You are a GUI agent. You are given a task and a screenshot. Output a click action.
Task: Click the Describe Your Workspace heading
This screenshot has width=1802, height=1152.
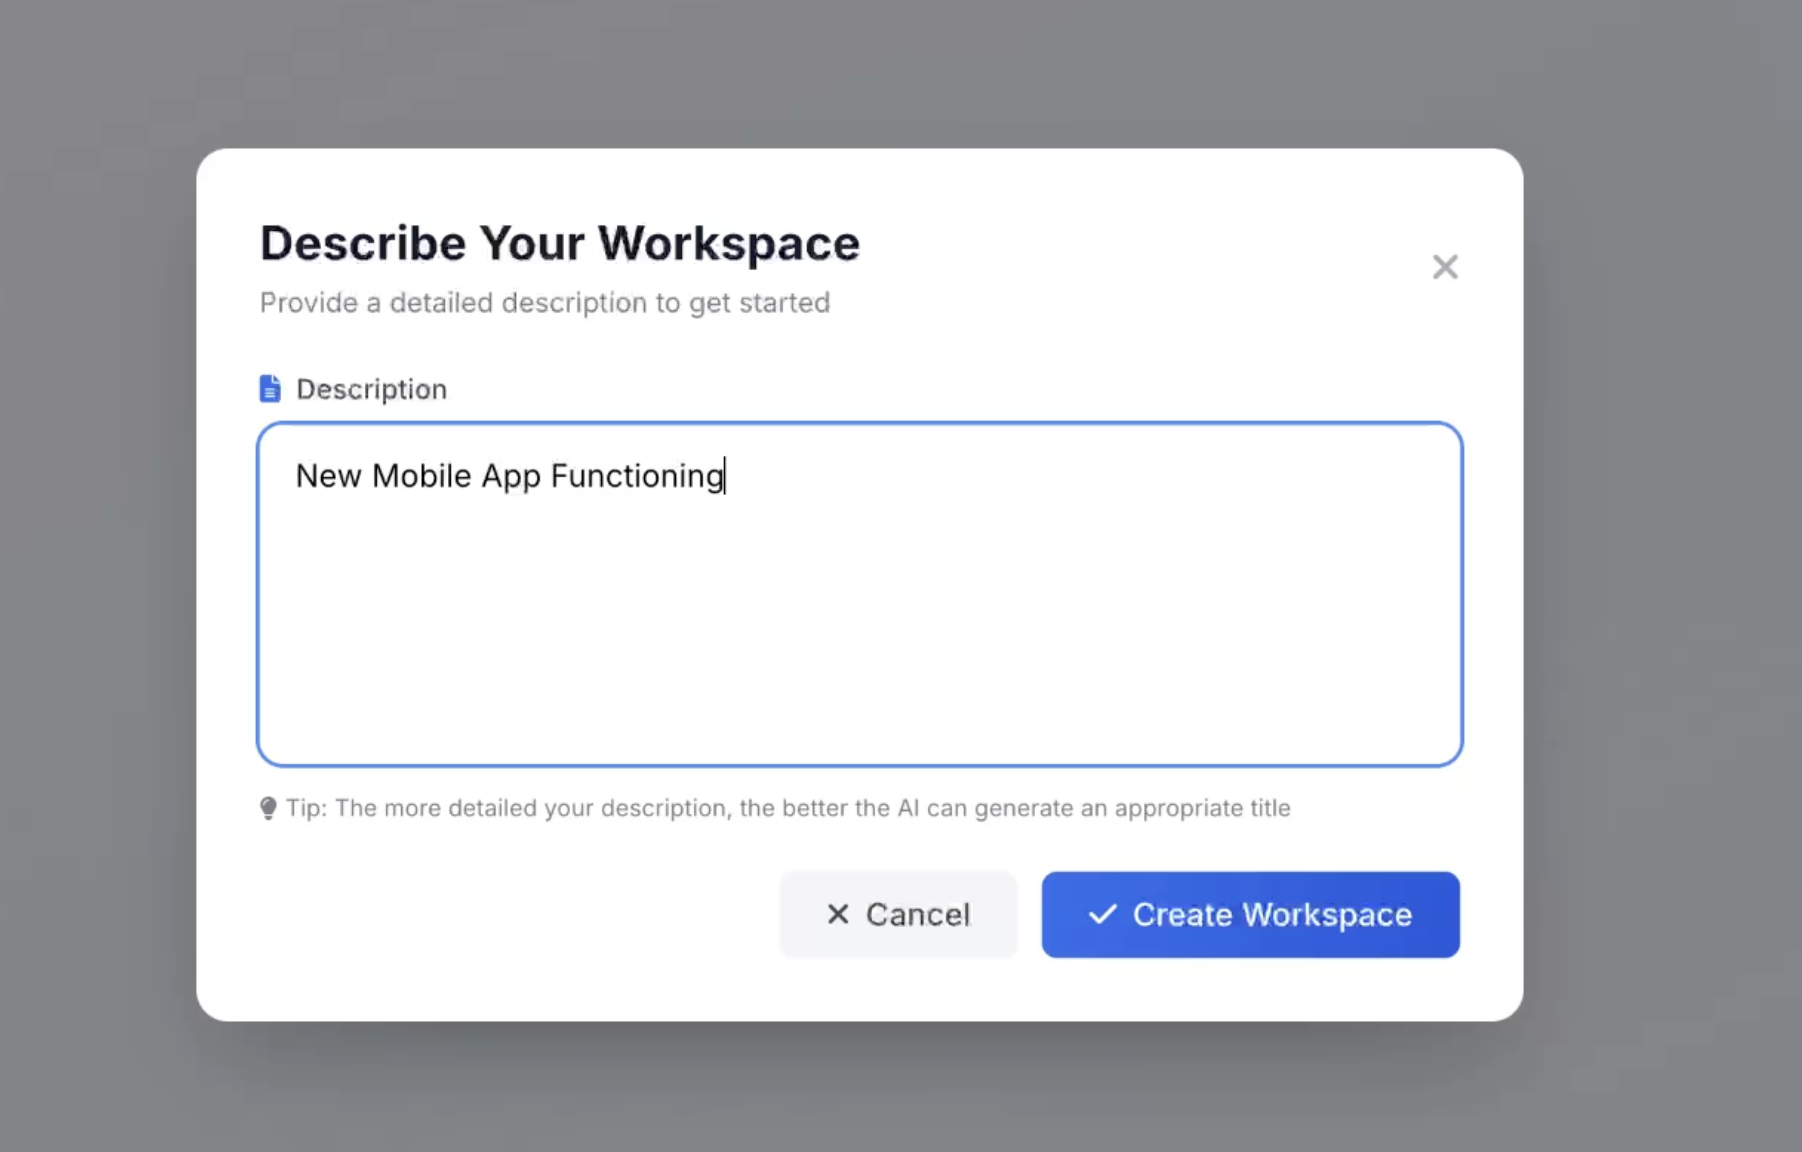pos(560,243)
